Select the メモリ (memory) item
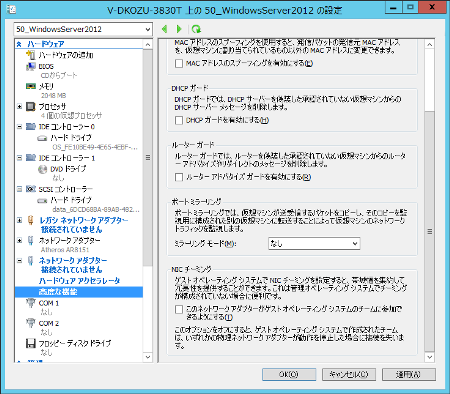The image size is (450, 394). (x=46, y=86)
